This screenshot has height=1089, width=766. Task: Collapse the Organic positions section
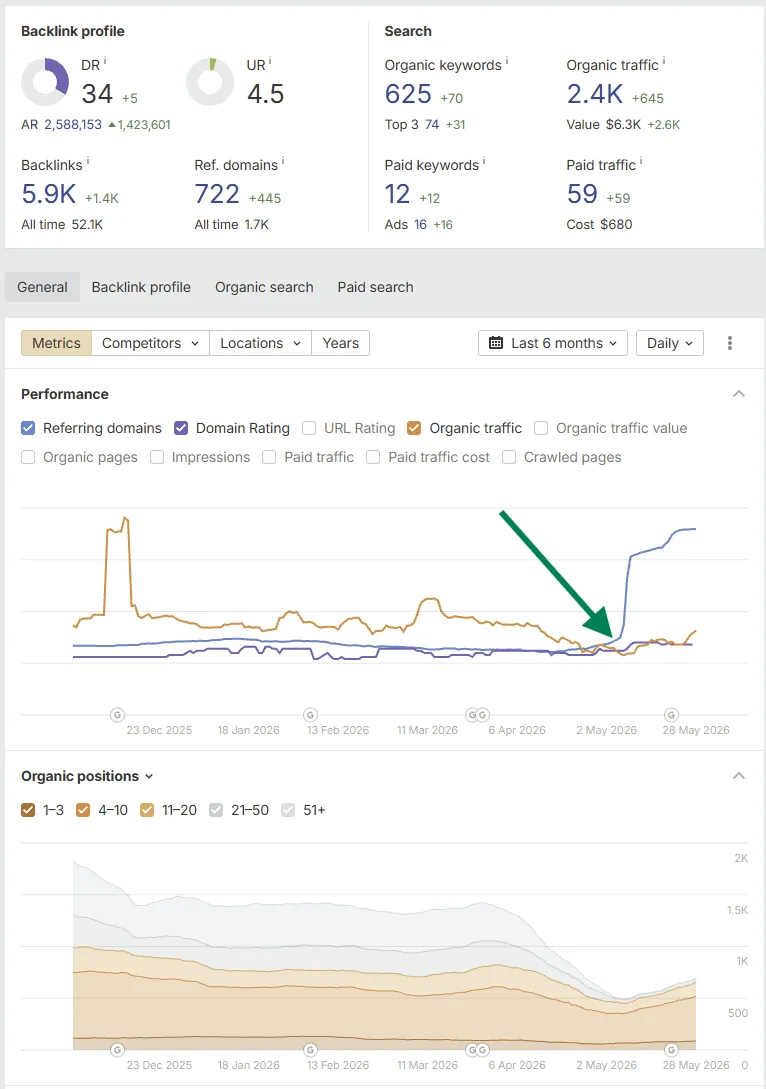click(x=739, y=776)
